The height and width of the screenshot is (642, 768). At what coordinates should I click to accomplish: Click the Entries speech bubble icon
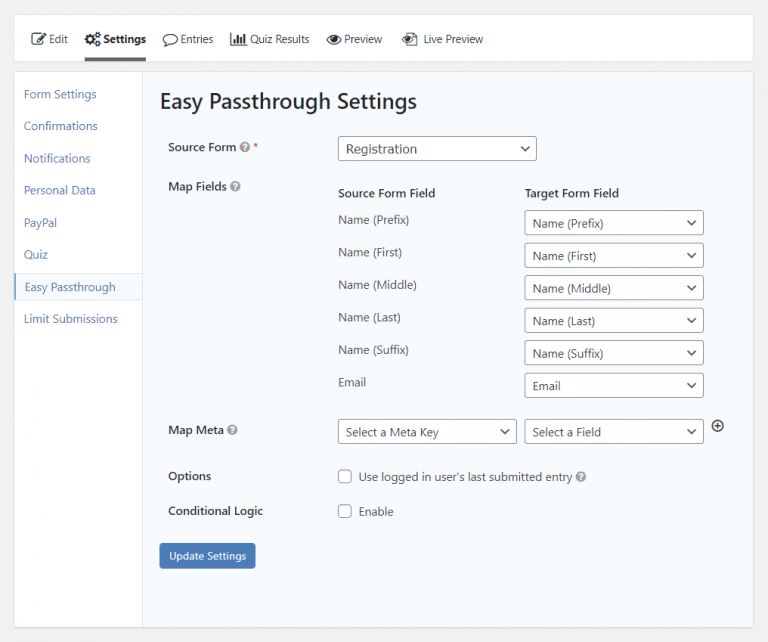pyautogui.click(x=170, y=40)
